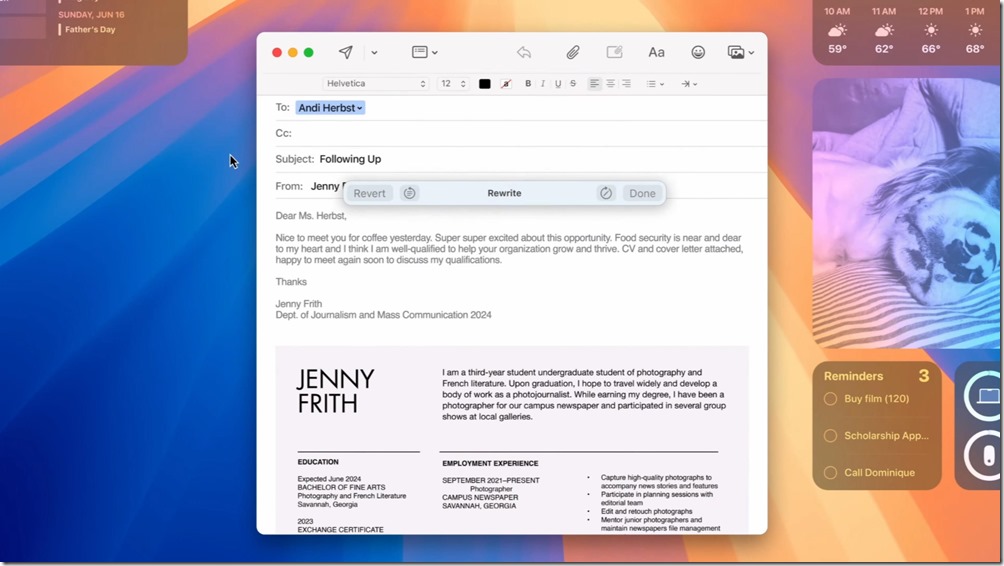Toggle bold formatting
Image resolution: width=1004 pixels, height=566 pixels.
tap(528, 84)
